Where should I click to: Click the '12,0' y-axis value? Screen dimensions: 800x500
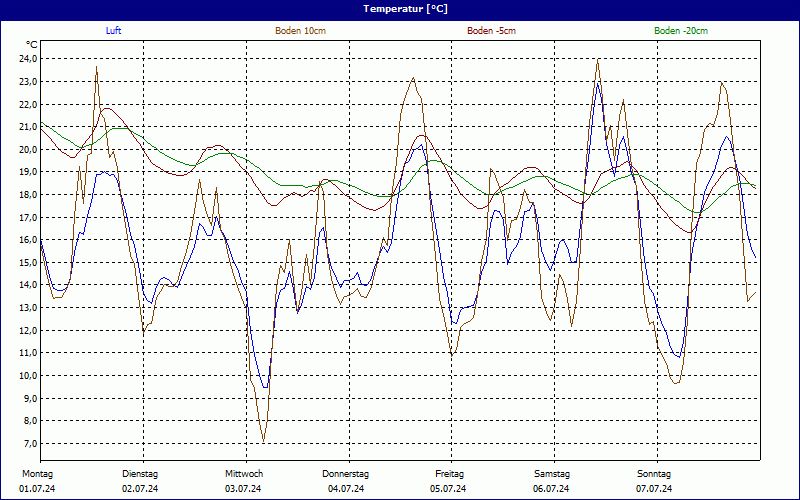click(x=29, y=330)
